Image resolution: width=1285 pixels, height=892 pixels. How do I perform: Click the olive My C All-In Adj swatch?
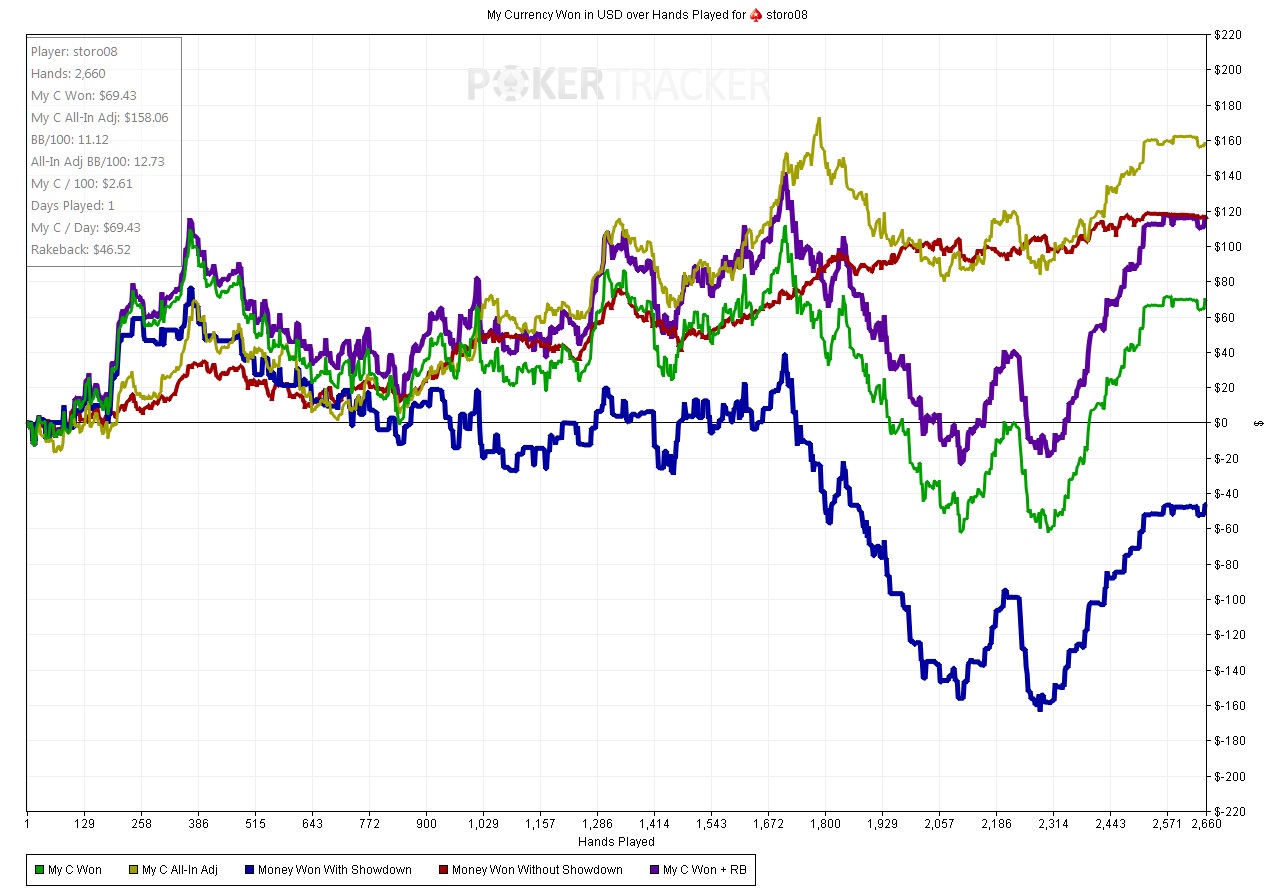(134, 870)
